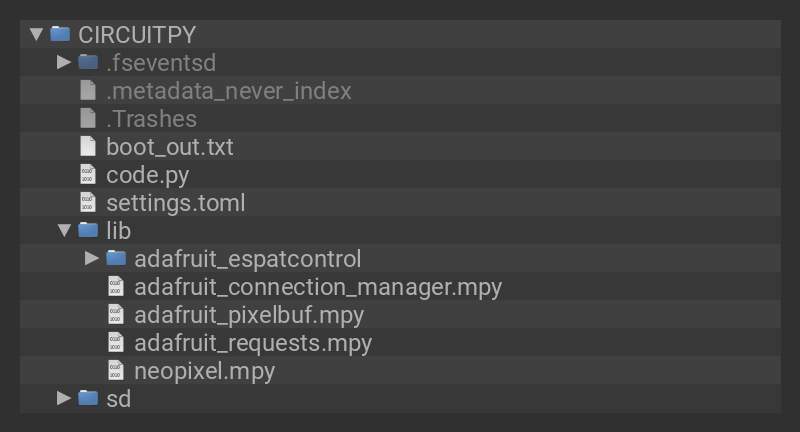Select adafruit_connection_manager.mpy in lib
The height and width of the screenshot is (432, 800).
[x=318, y=287]
